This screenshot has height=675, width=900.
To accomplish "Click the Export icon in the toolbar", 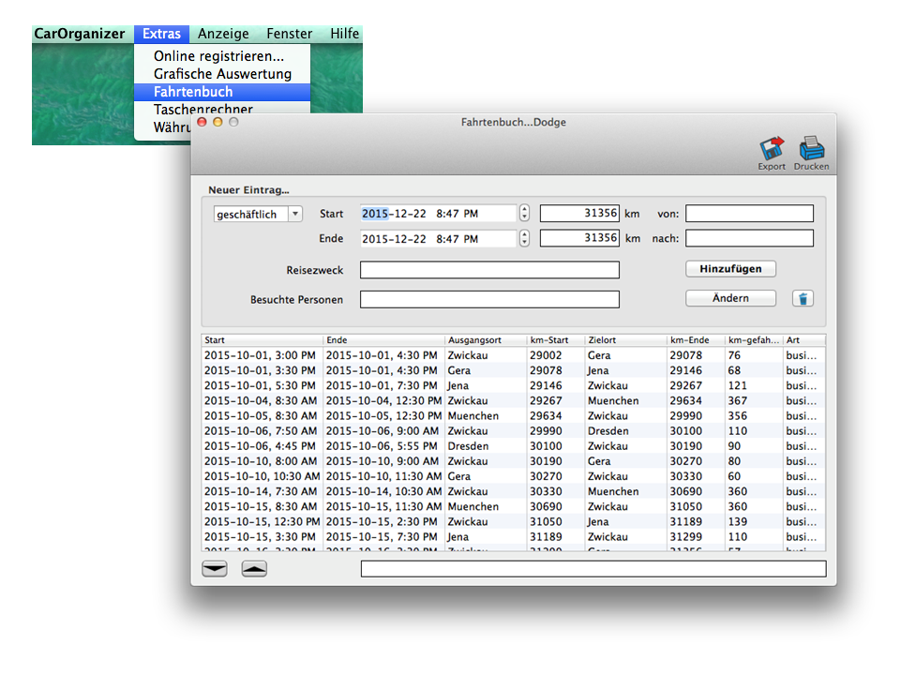I will 771,149.
